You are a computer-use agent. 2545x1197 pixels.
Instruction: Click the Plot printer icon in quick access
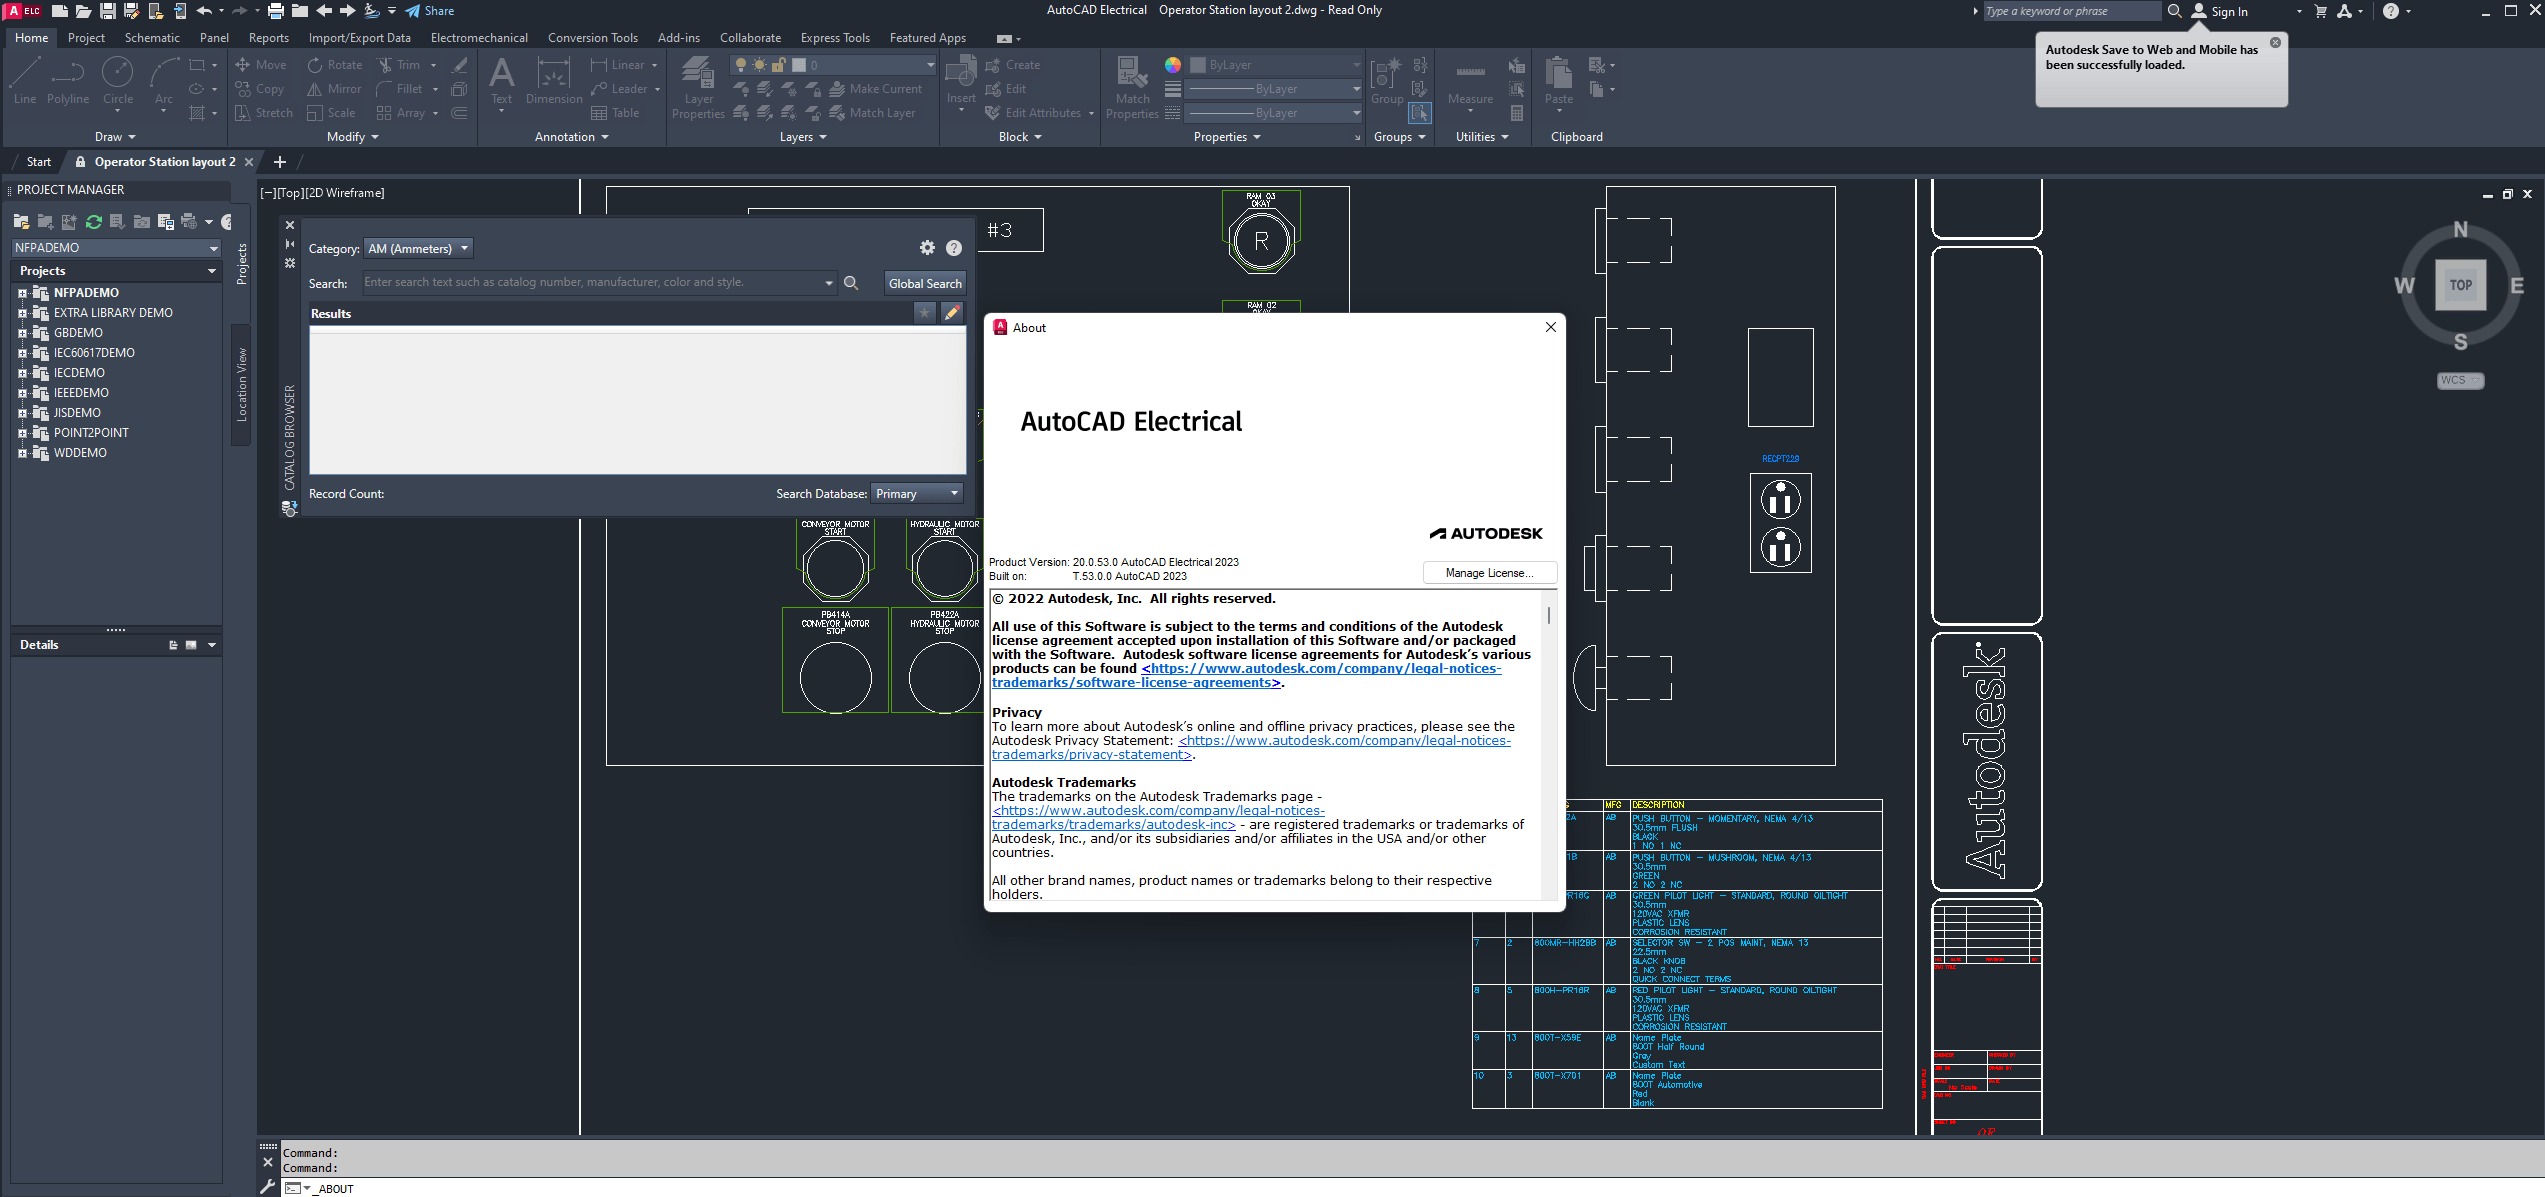click(x=275, y=11)
